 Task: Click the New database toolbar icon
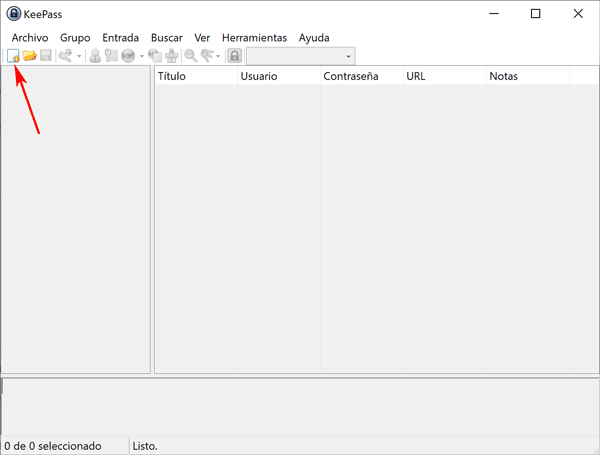[13, 56]
